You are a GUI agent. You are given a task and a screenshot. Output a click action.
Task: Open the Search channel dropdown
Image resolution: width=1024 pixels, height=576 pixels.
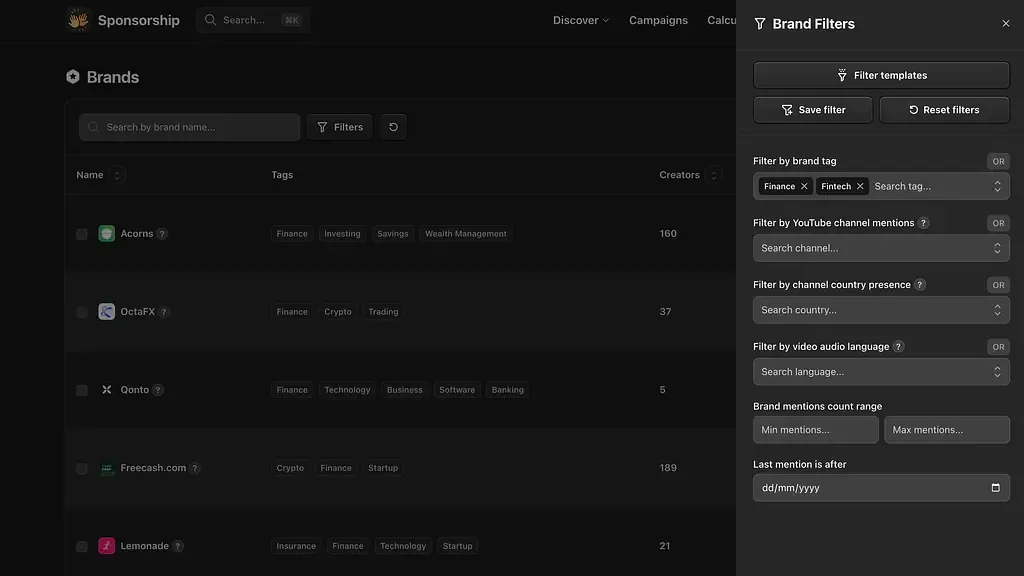pos(881,248)
